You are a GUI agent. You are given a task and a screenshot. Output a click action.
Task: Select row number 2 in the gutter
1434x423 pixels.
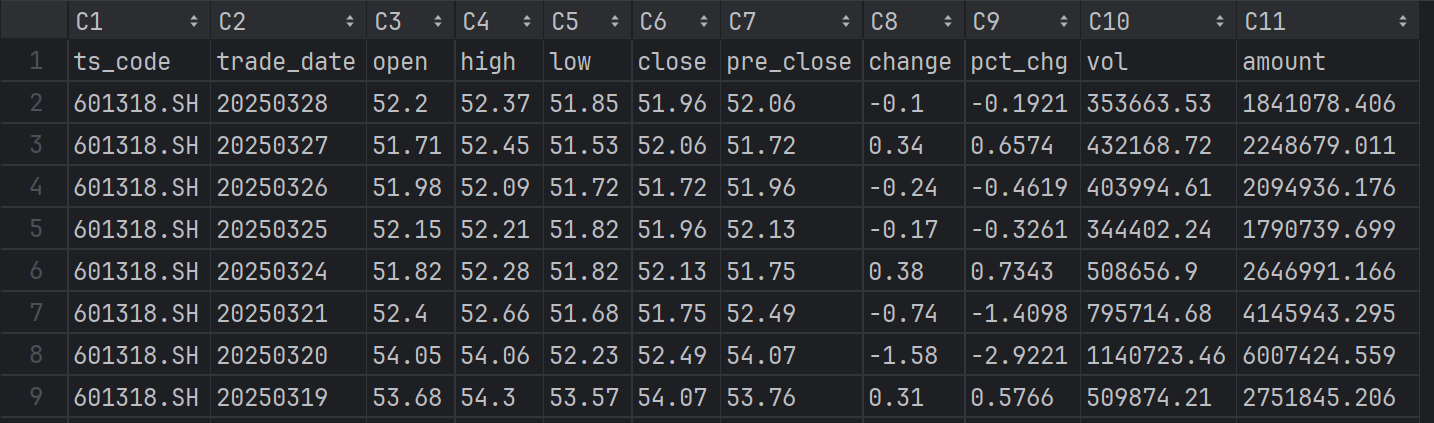(36, 103)
